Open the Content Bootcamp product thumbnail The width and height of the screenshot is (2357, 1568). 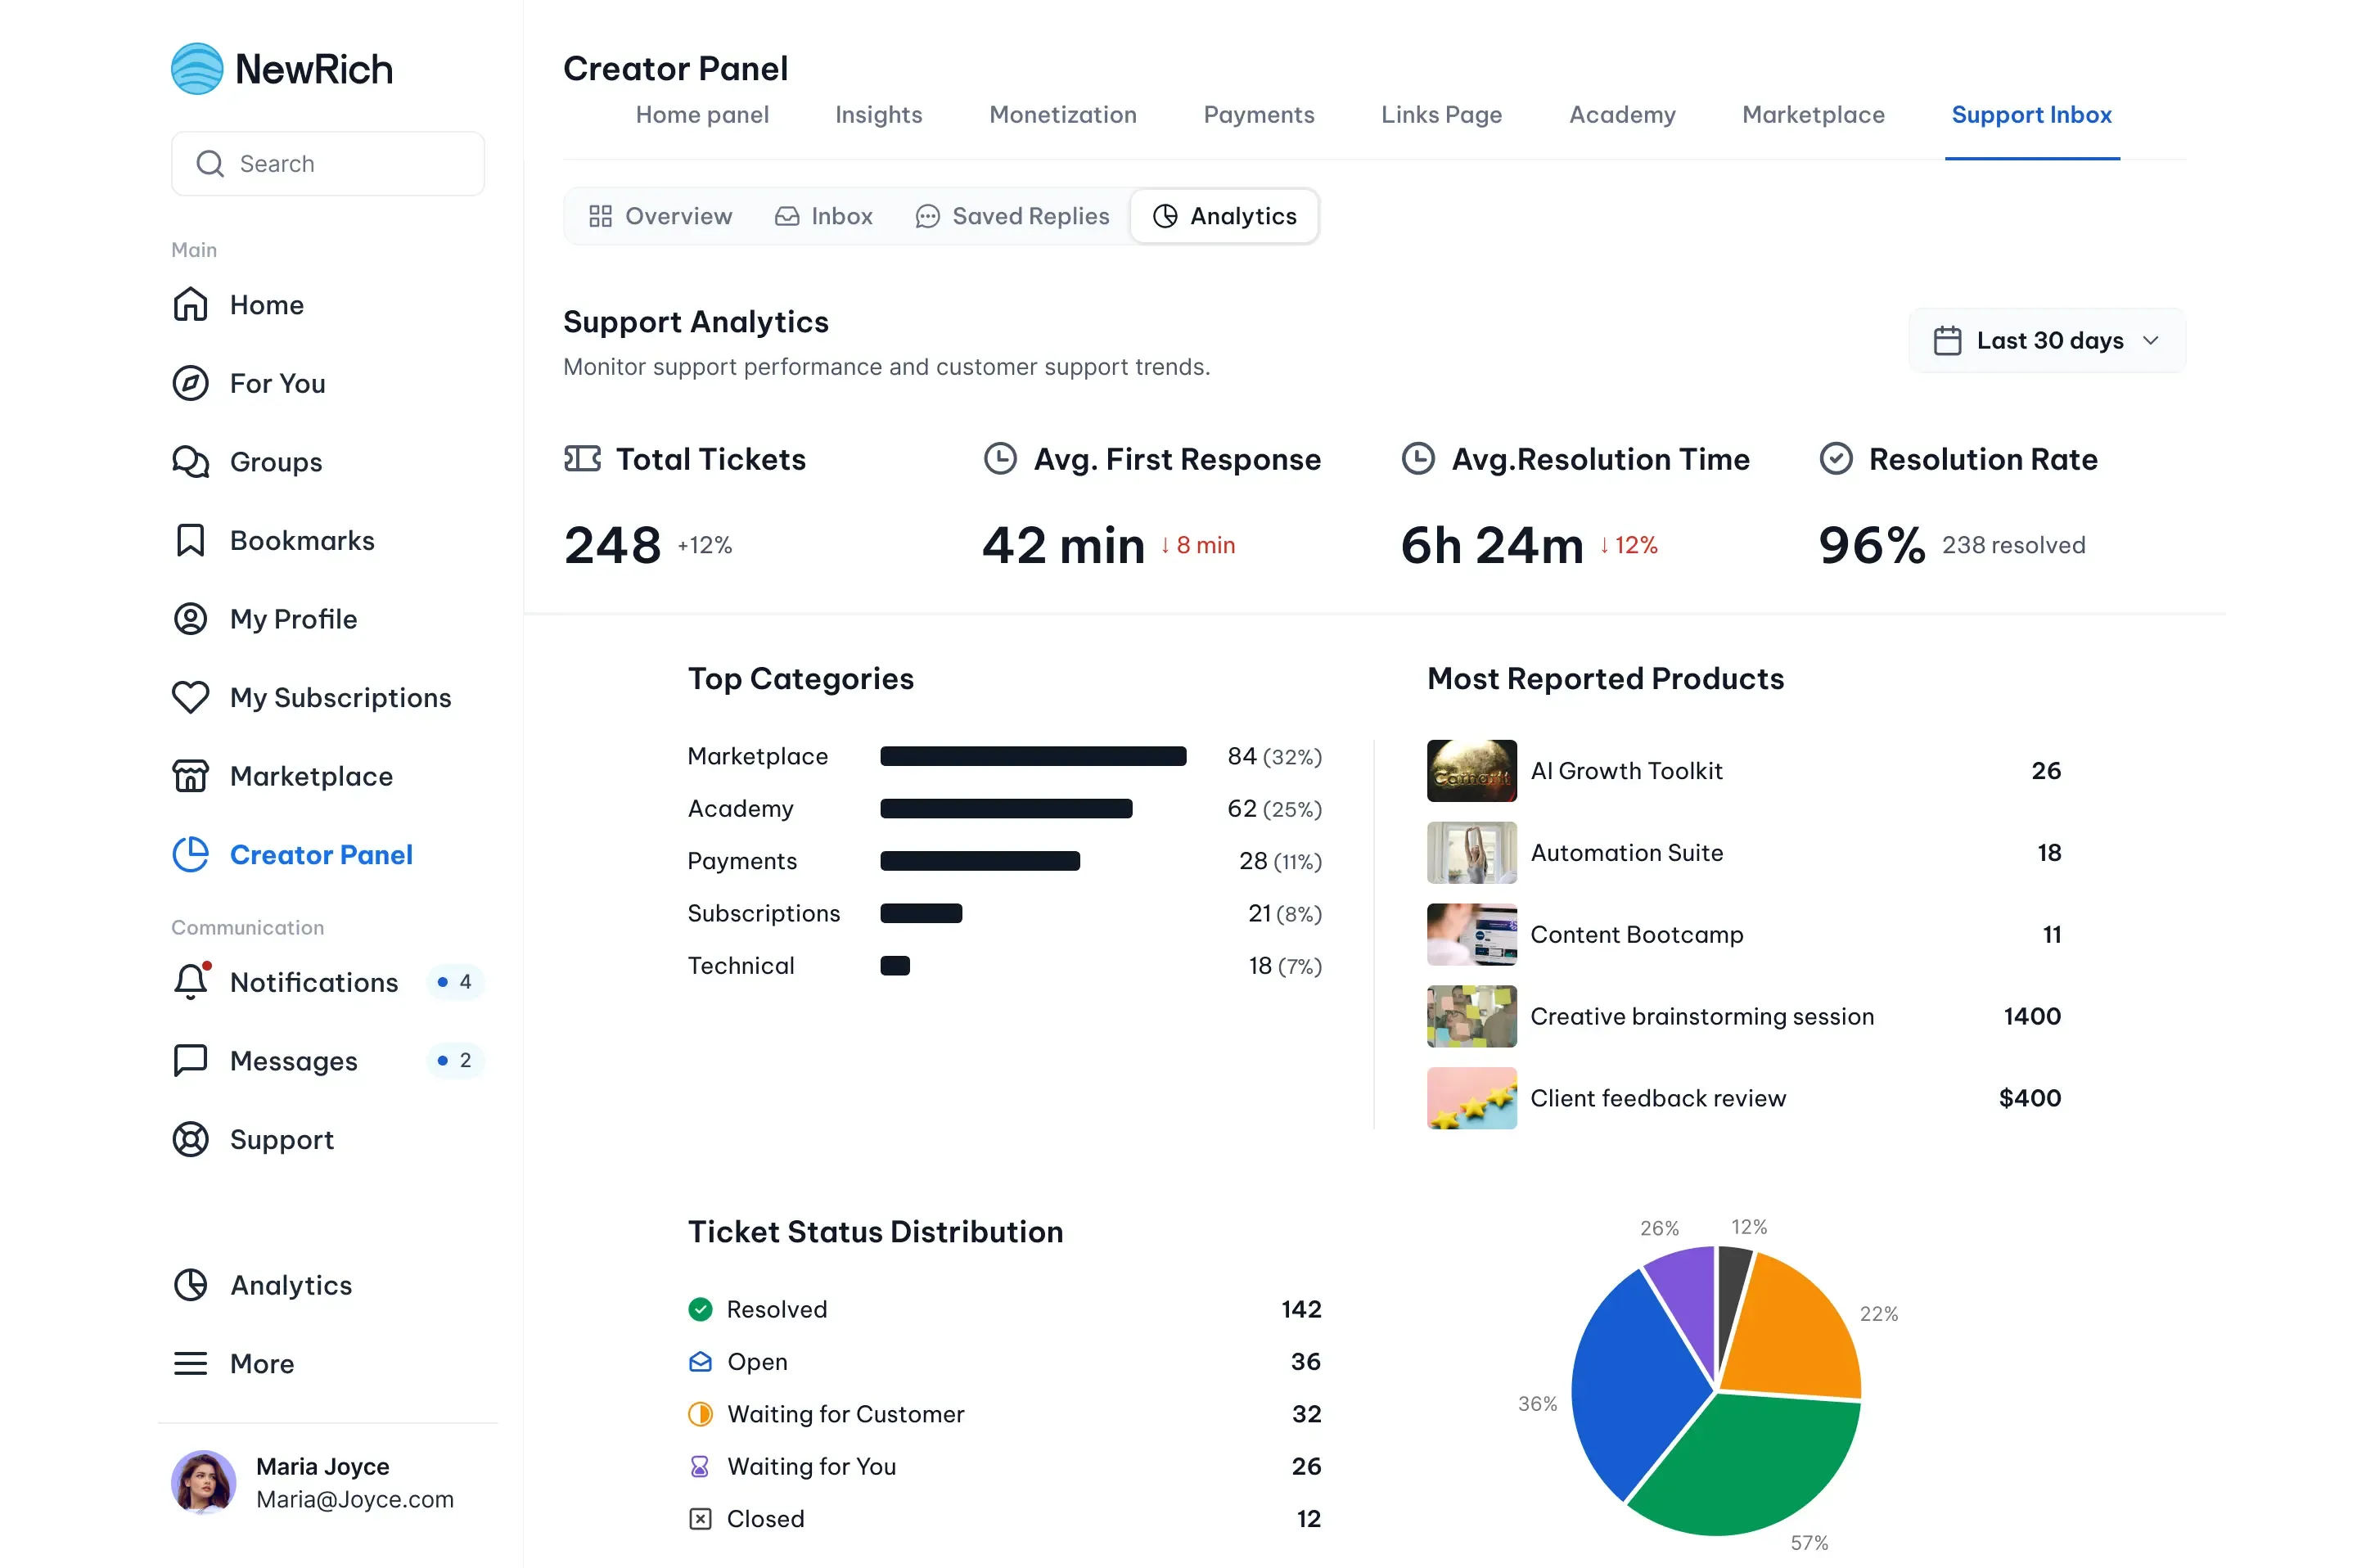[1471, 935]
